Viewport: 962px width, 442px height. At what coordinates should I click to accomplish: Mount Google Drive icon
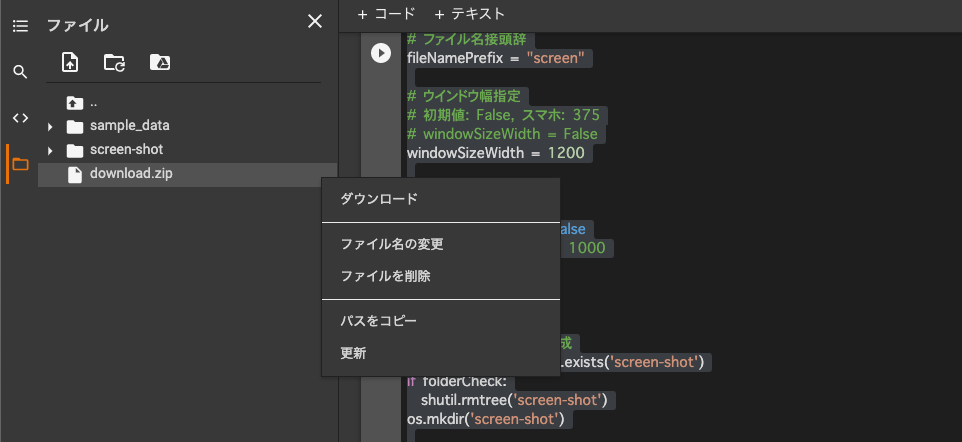coord(160,62)
